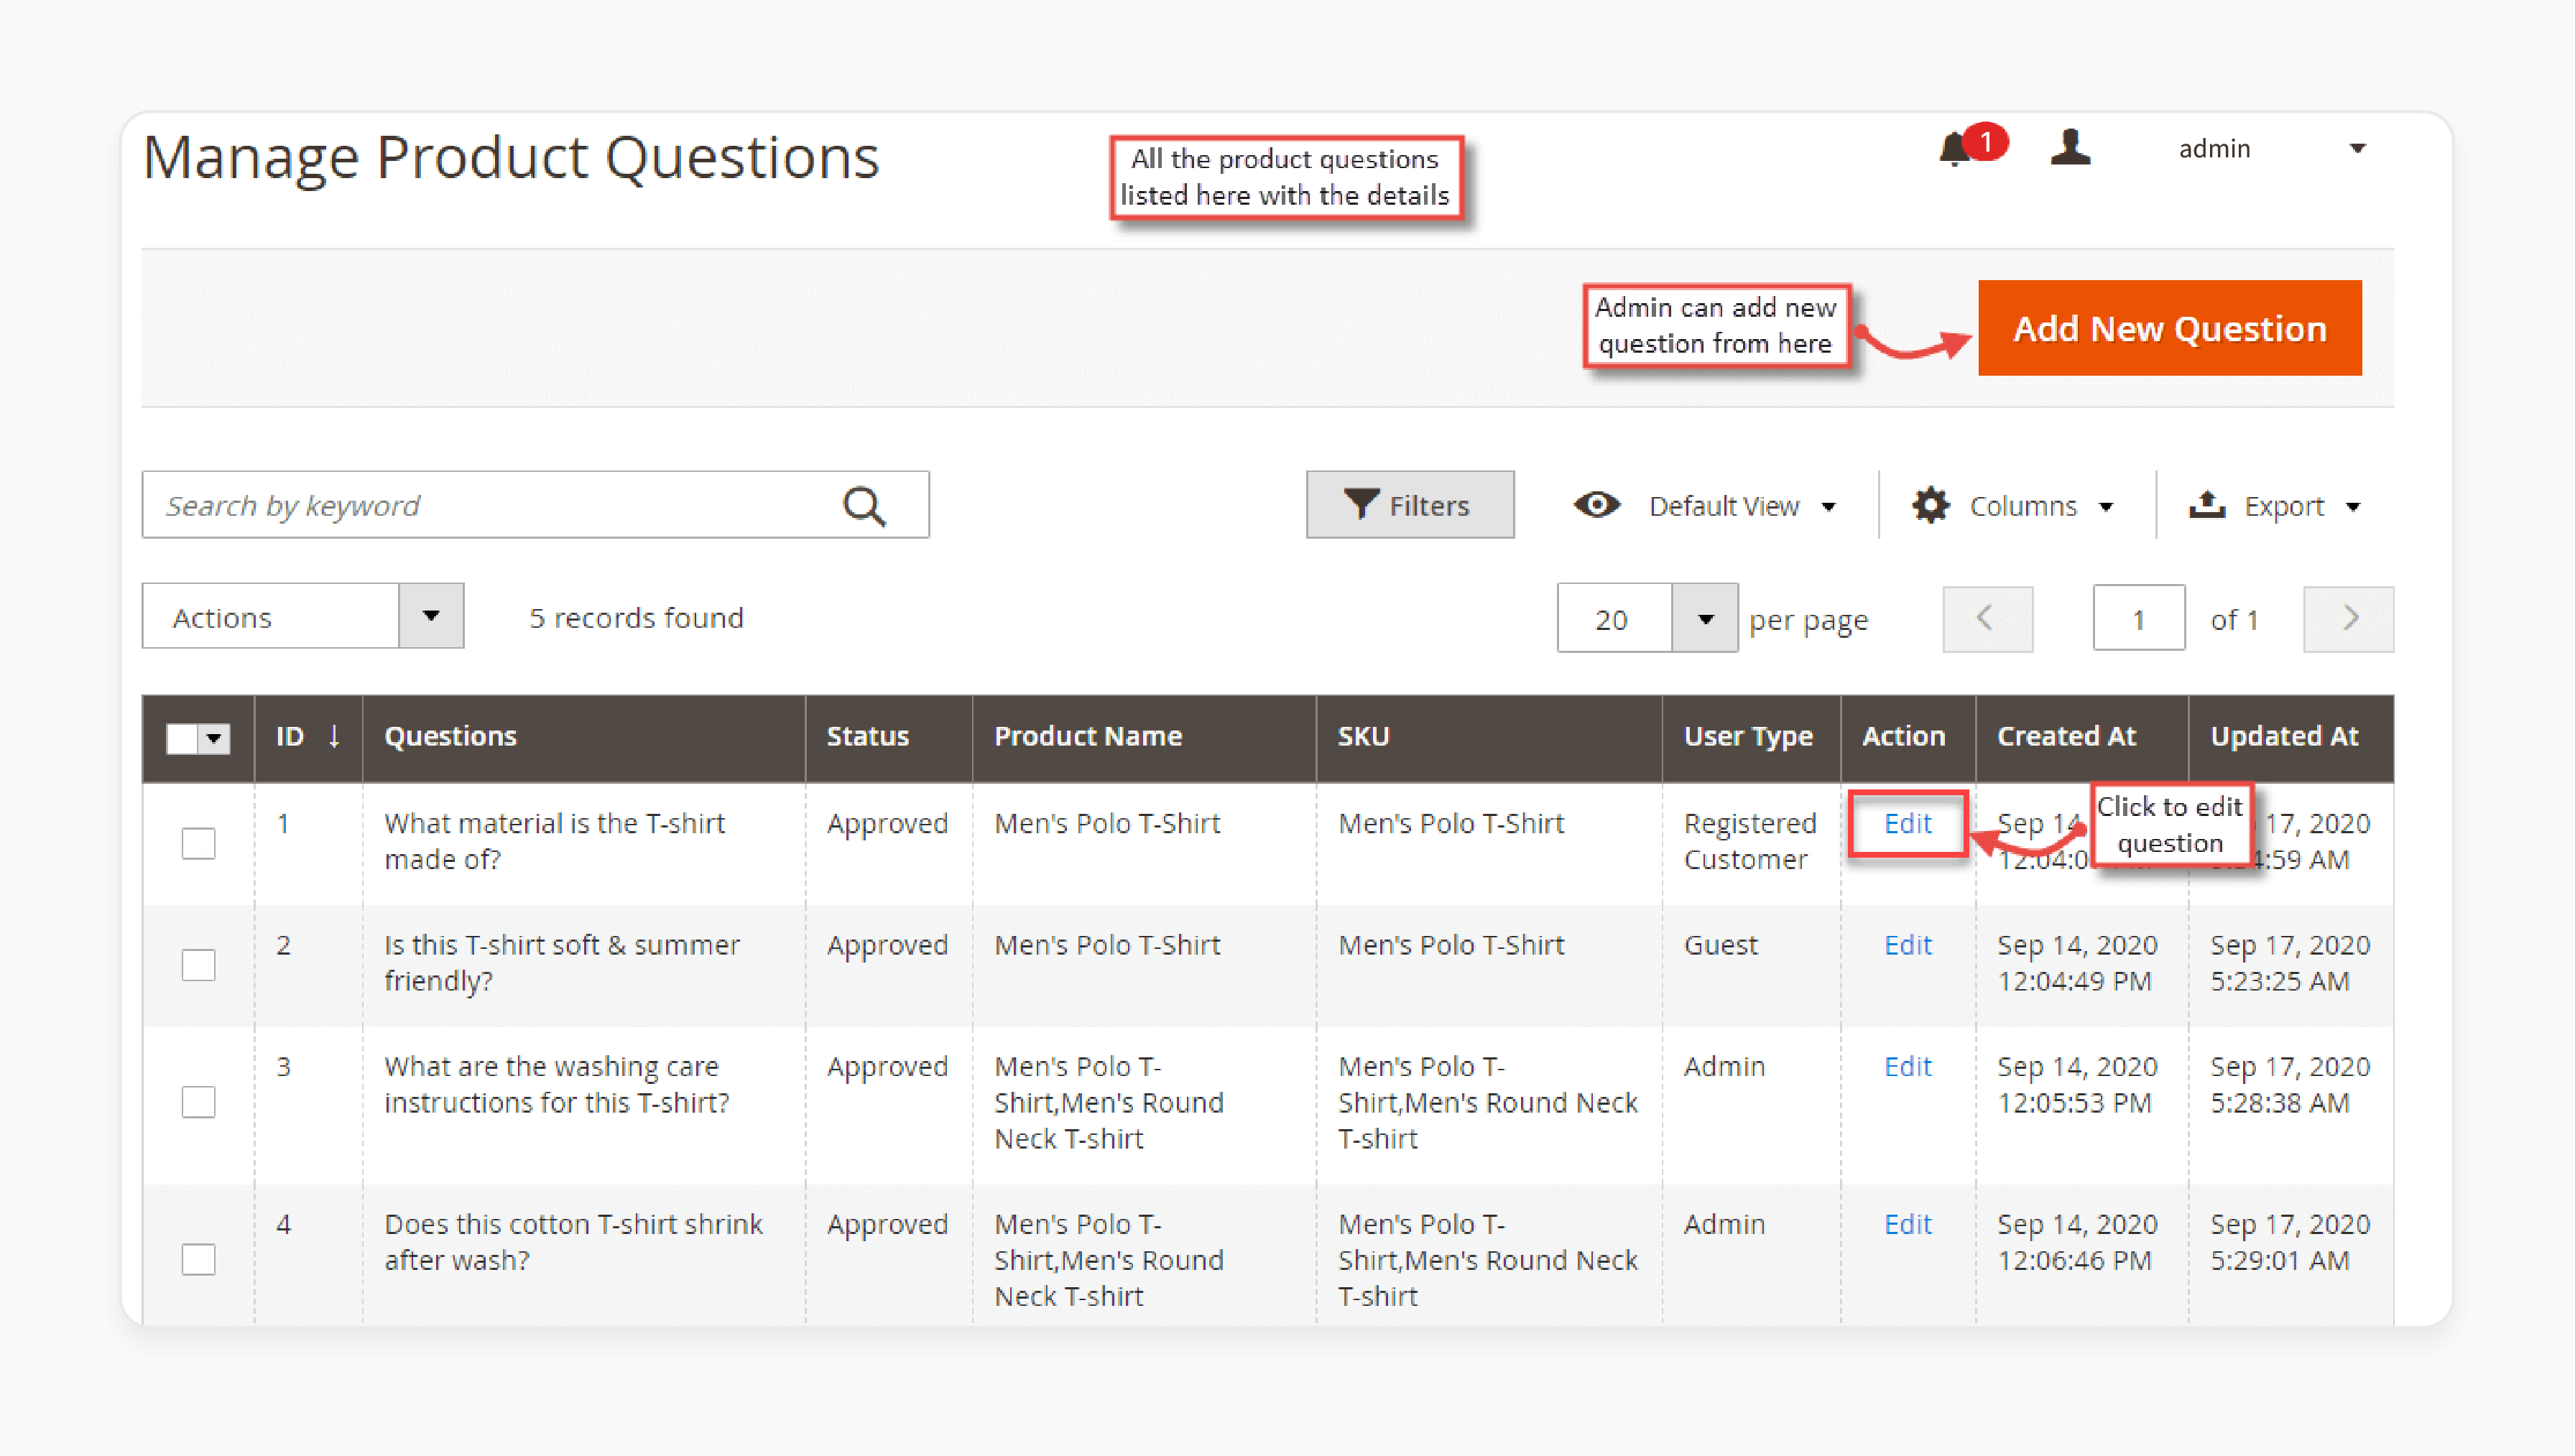2575x1456 pixels.
Task: Edit the washing care instructions question
Action: [1907, 1066]
